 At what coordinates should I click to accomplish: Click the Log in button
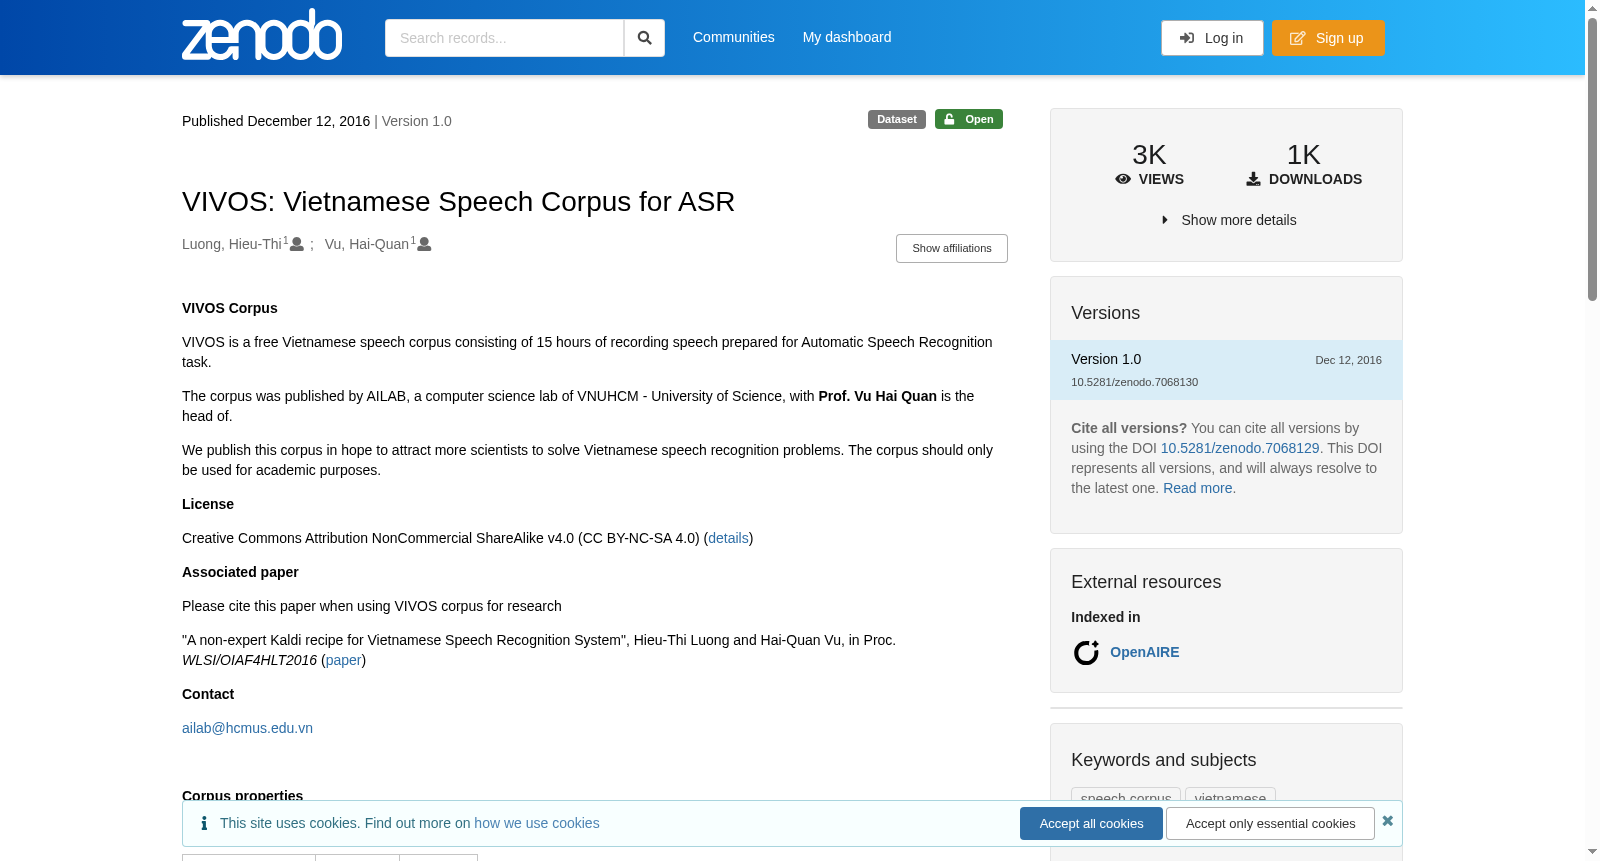(1212, 38)
